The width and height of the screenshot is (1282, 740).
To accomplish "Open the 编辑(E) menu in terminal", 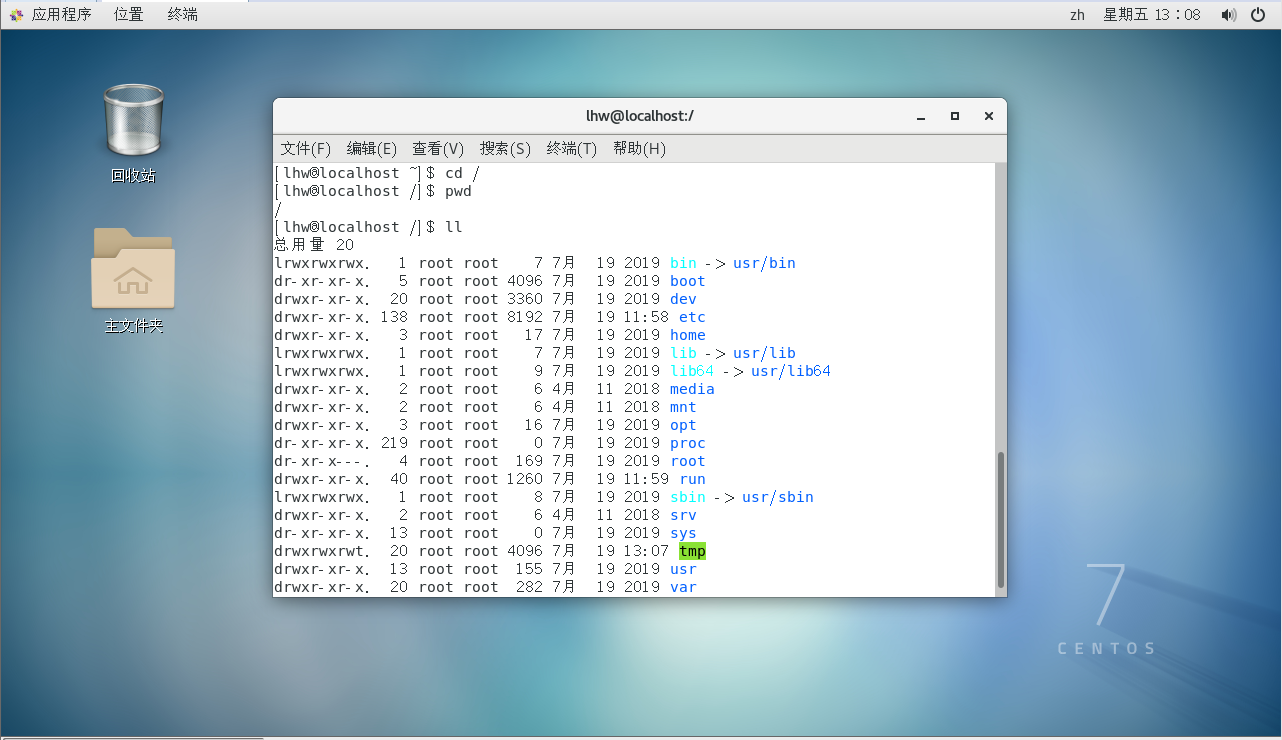I will click(372, 149).
